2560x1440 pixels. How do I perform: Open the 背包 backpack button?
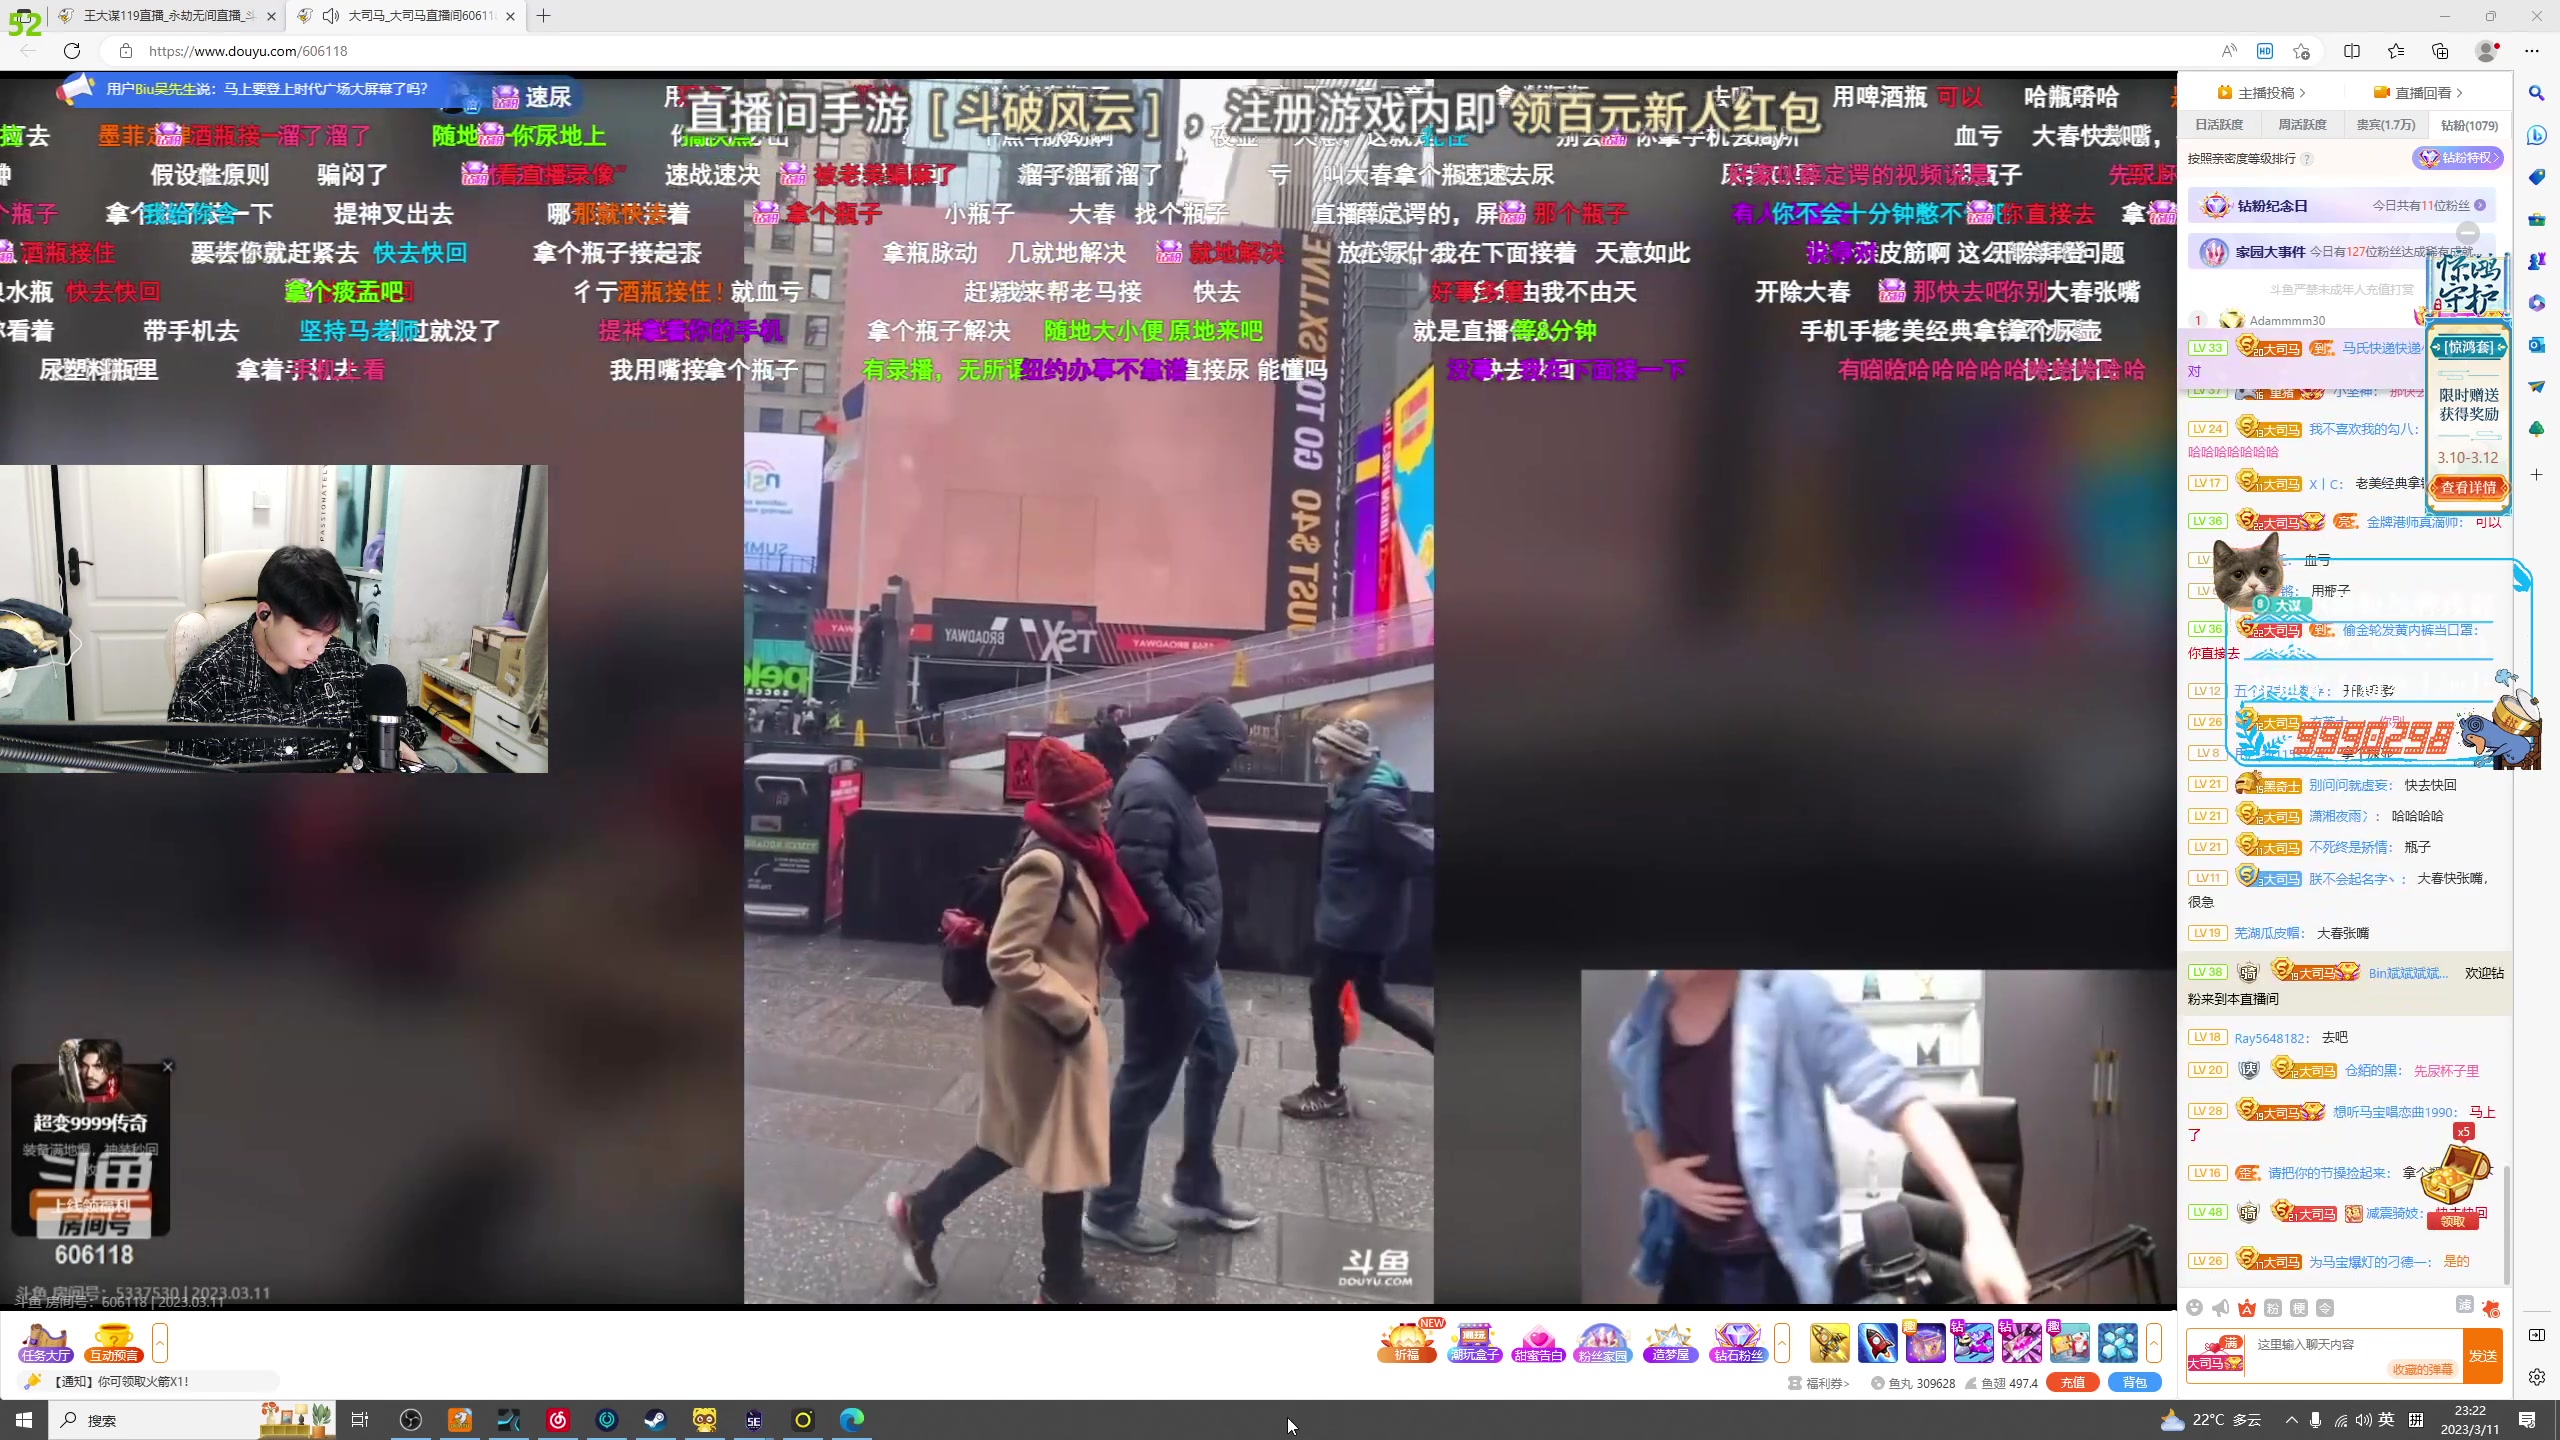click(2134, 1383)
